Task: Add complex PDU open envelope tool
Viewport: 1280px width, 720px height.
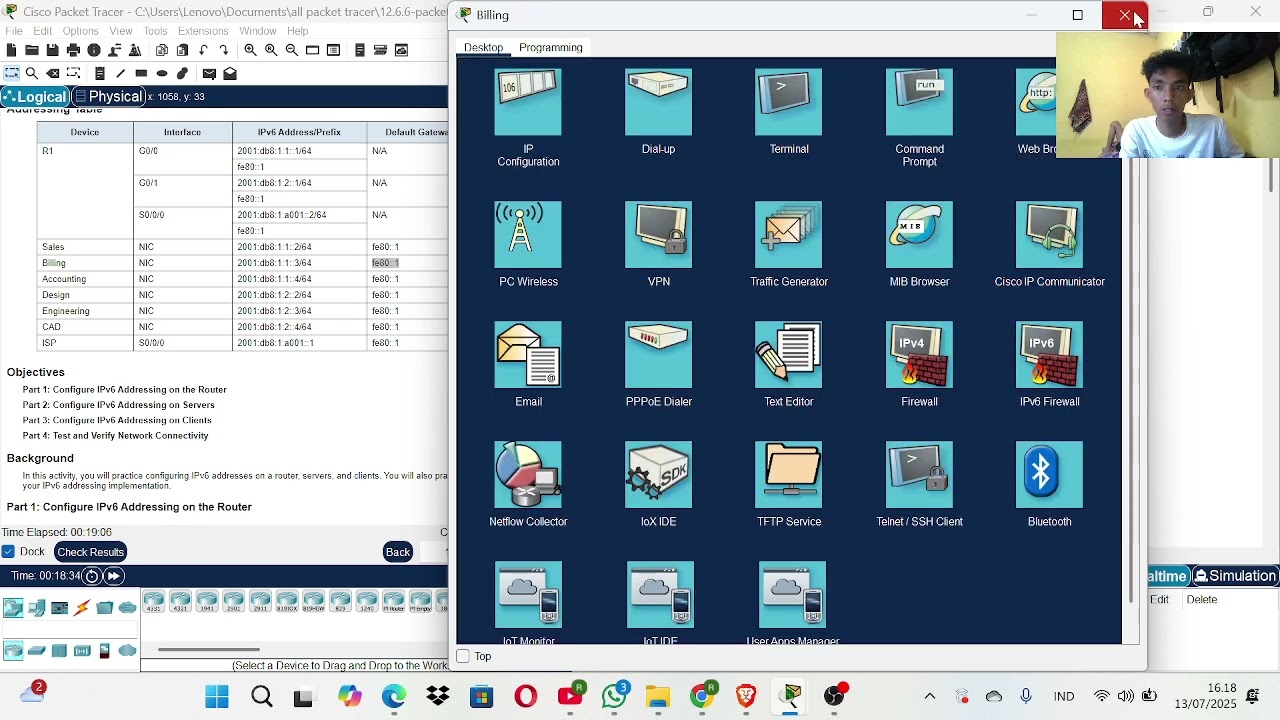Action: [x=230, y=73]
